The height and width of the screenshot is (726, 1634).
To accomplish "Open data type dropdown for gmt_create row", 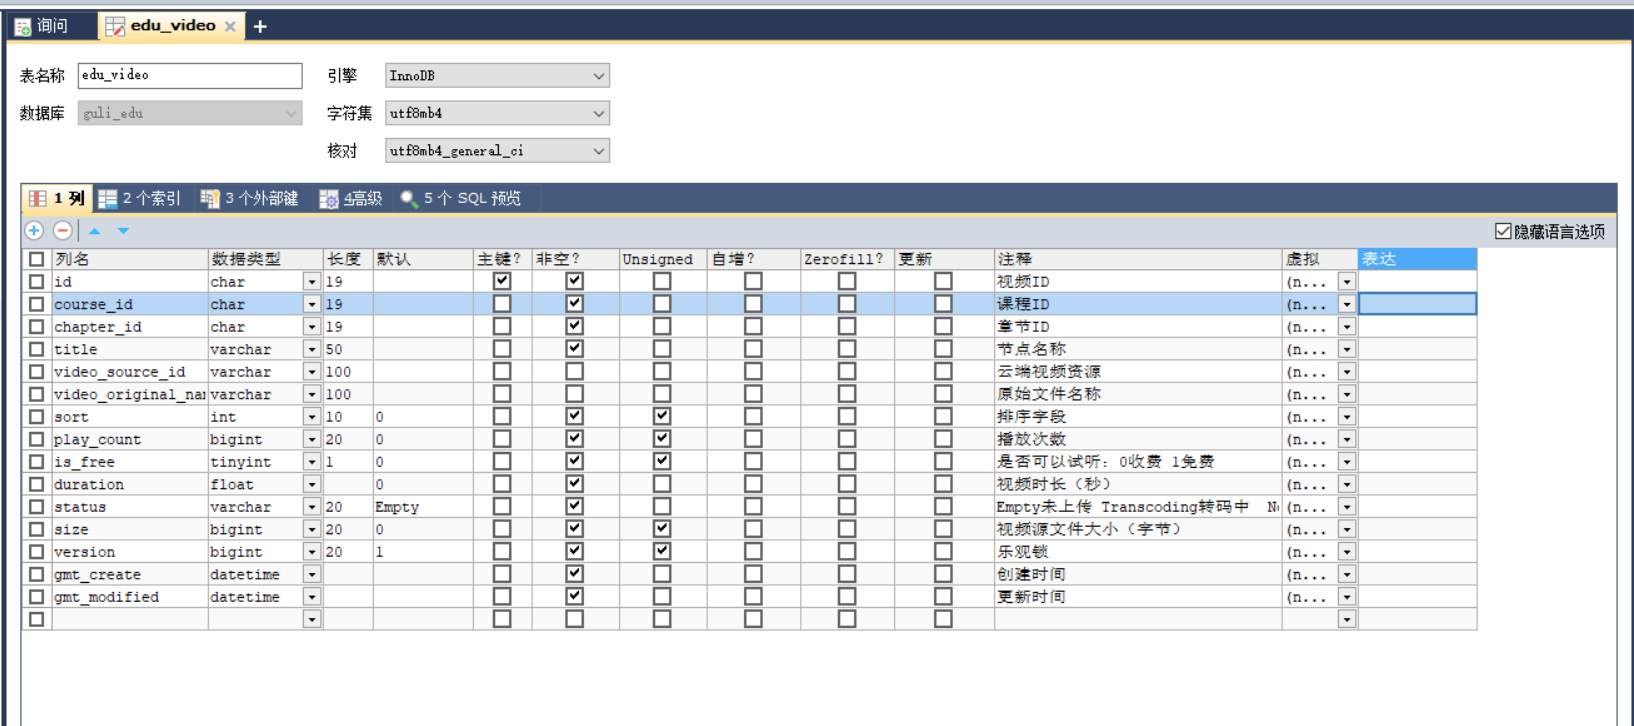I will click(x=312, y=574).
